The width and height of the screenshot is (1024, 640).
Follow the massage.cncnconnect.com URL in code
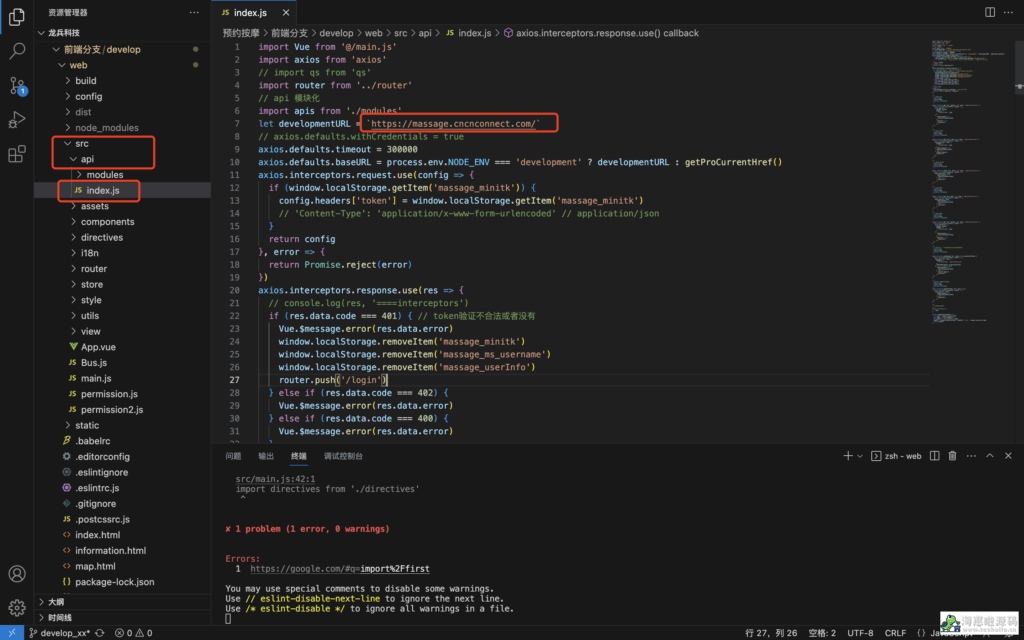point(453,123)
